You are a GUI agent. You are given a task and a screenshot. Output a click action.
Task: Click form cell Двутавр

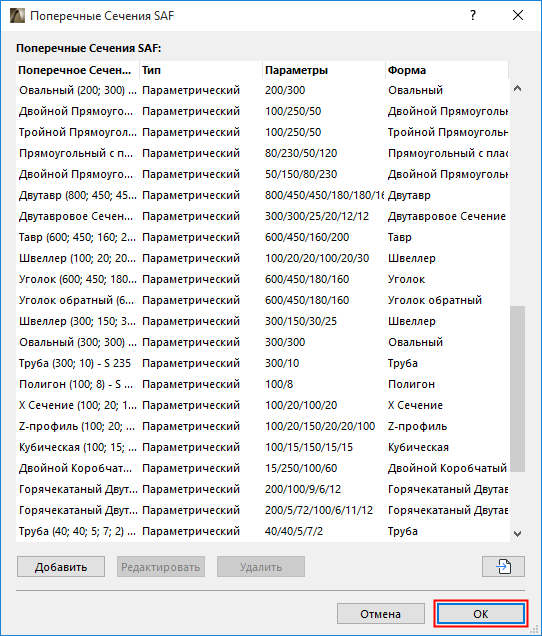[409, 195]
